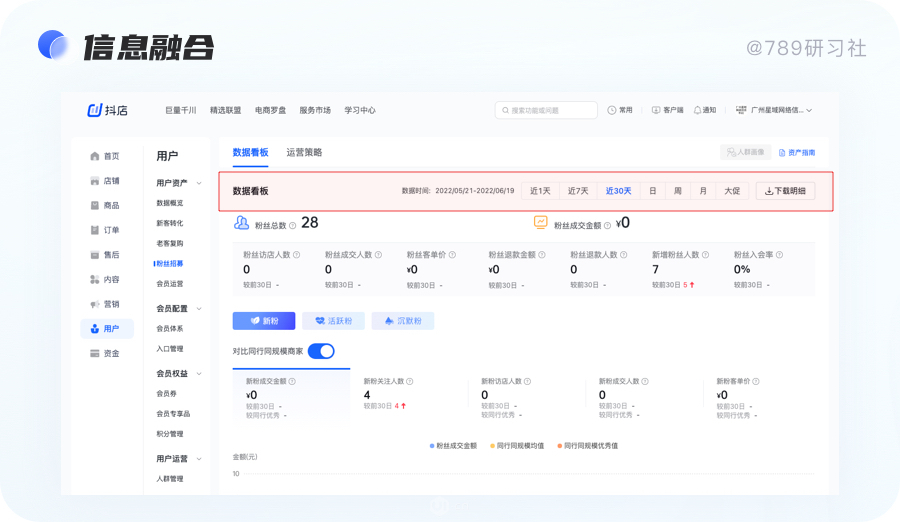
Task: Select the 新粉 segment button
Action: [x=264, y=321]
